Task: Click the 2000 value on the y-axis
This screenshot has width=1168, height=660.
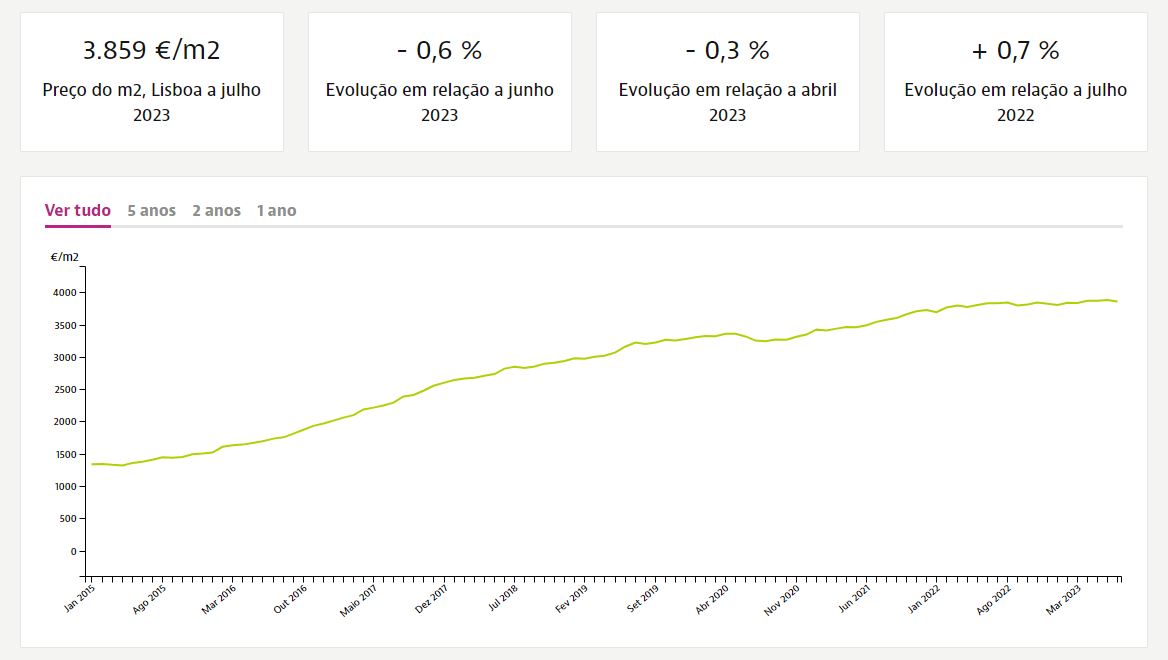Action: pyautogui.click(x=63, y=422)
